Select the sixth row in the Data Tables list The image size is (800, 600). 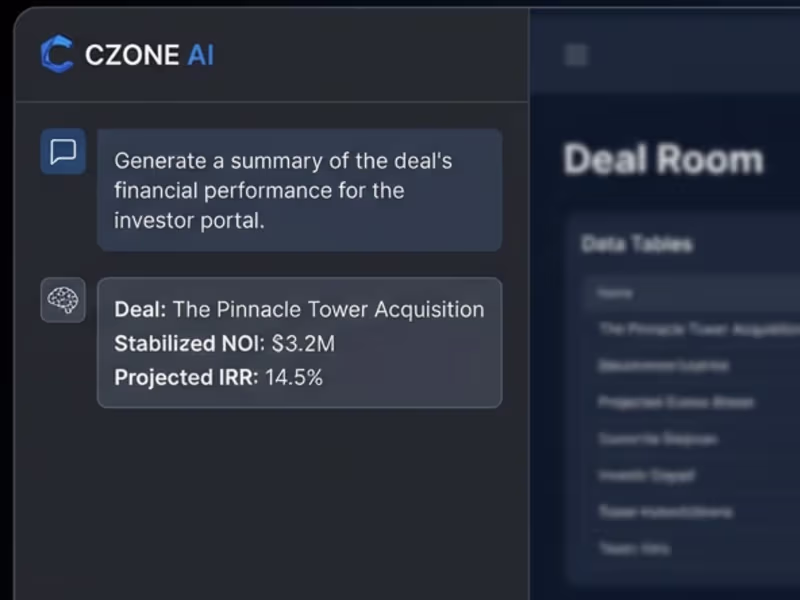coord(665,512)
